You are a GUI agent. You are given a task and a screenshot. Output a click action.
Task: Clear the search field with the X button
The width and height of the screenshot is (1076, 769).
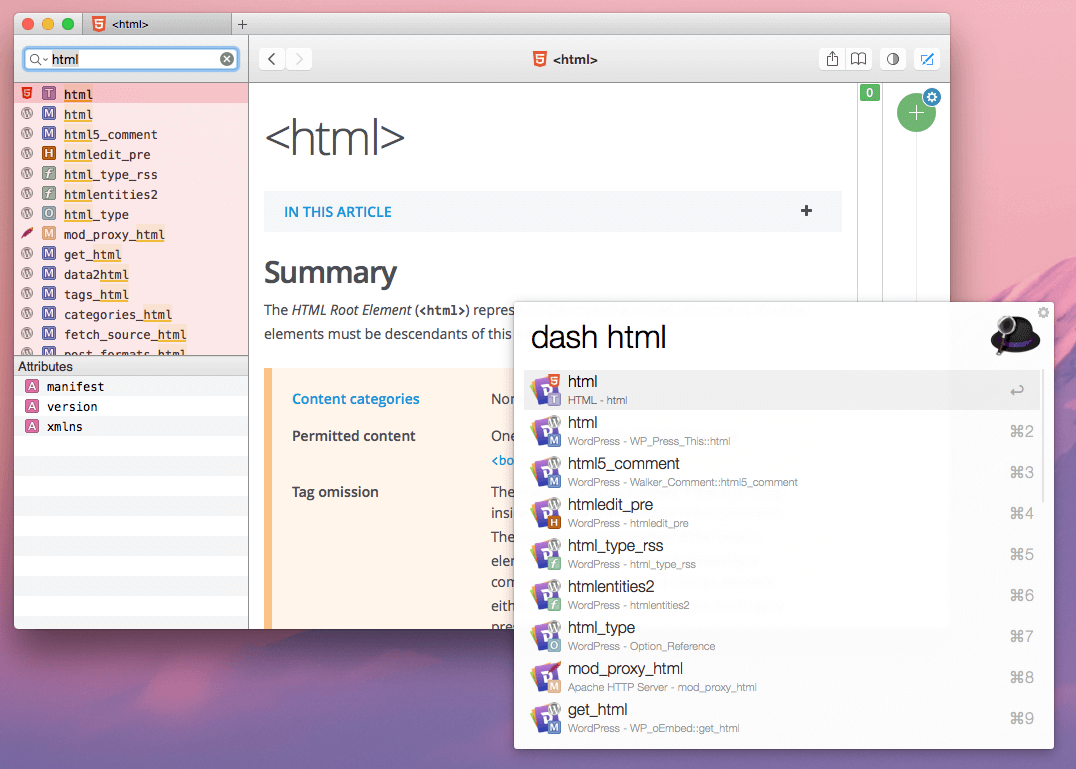click(x=227, y=60)
